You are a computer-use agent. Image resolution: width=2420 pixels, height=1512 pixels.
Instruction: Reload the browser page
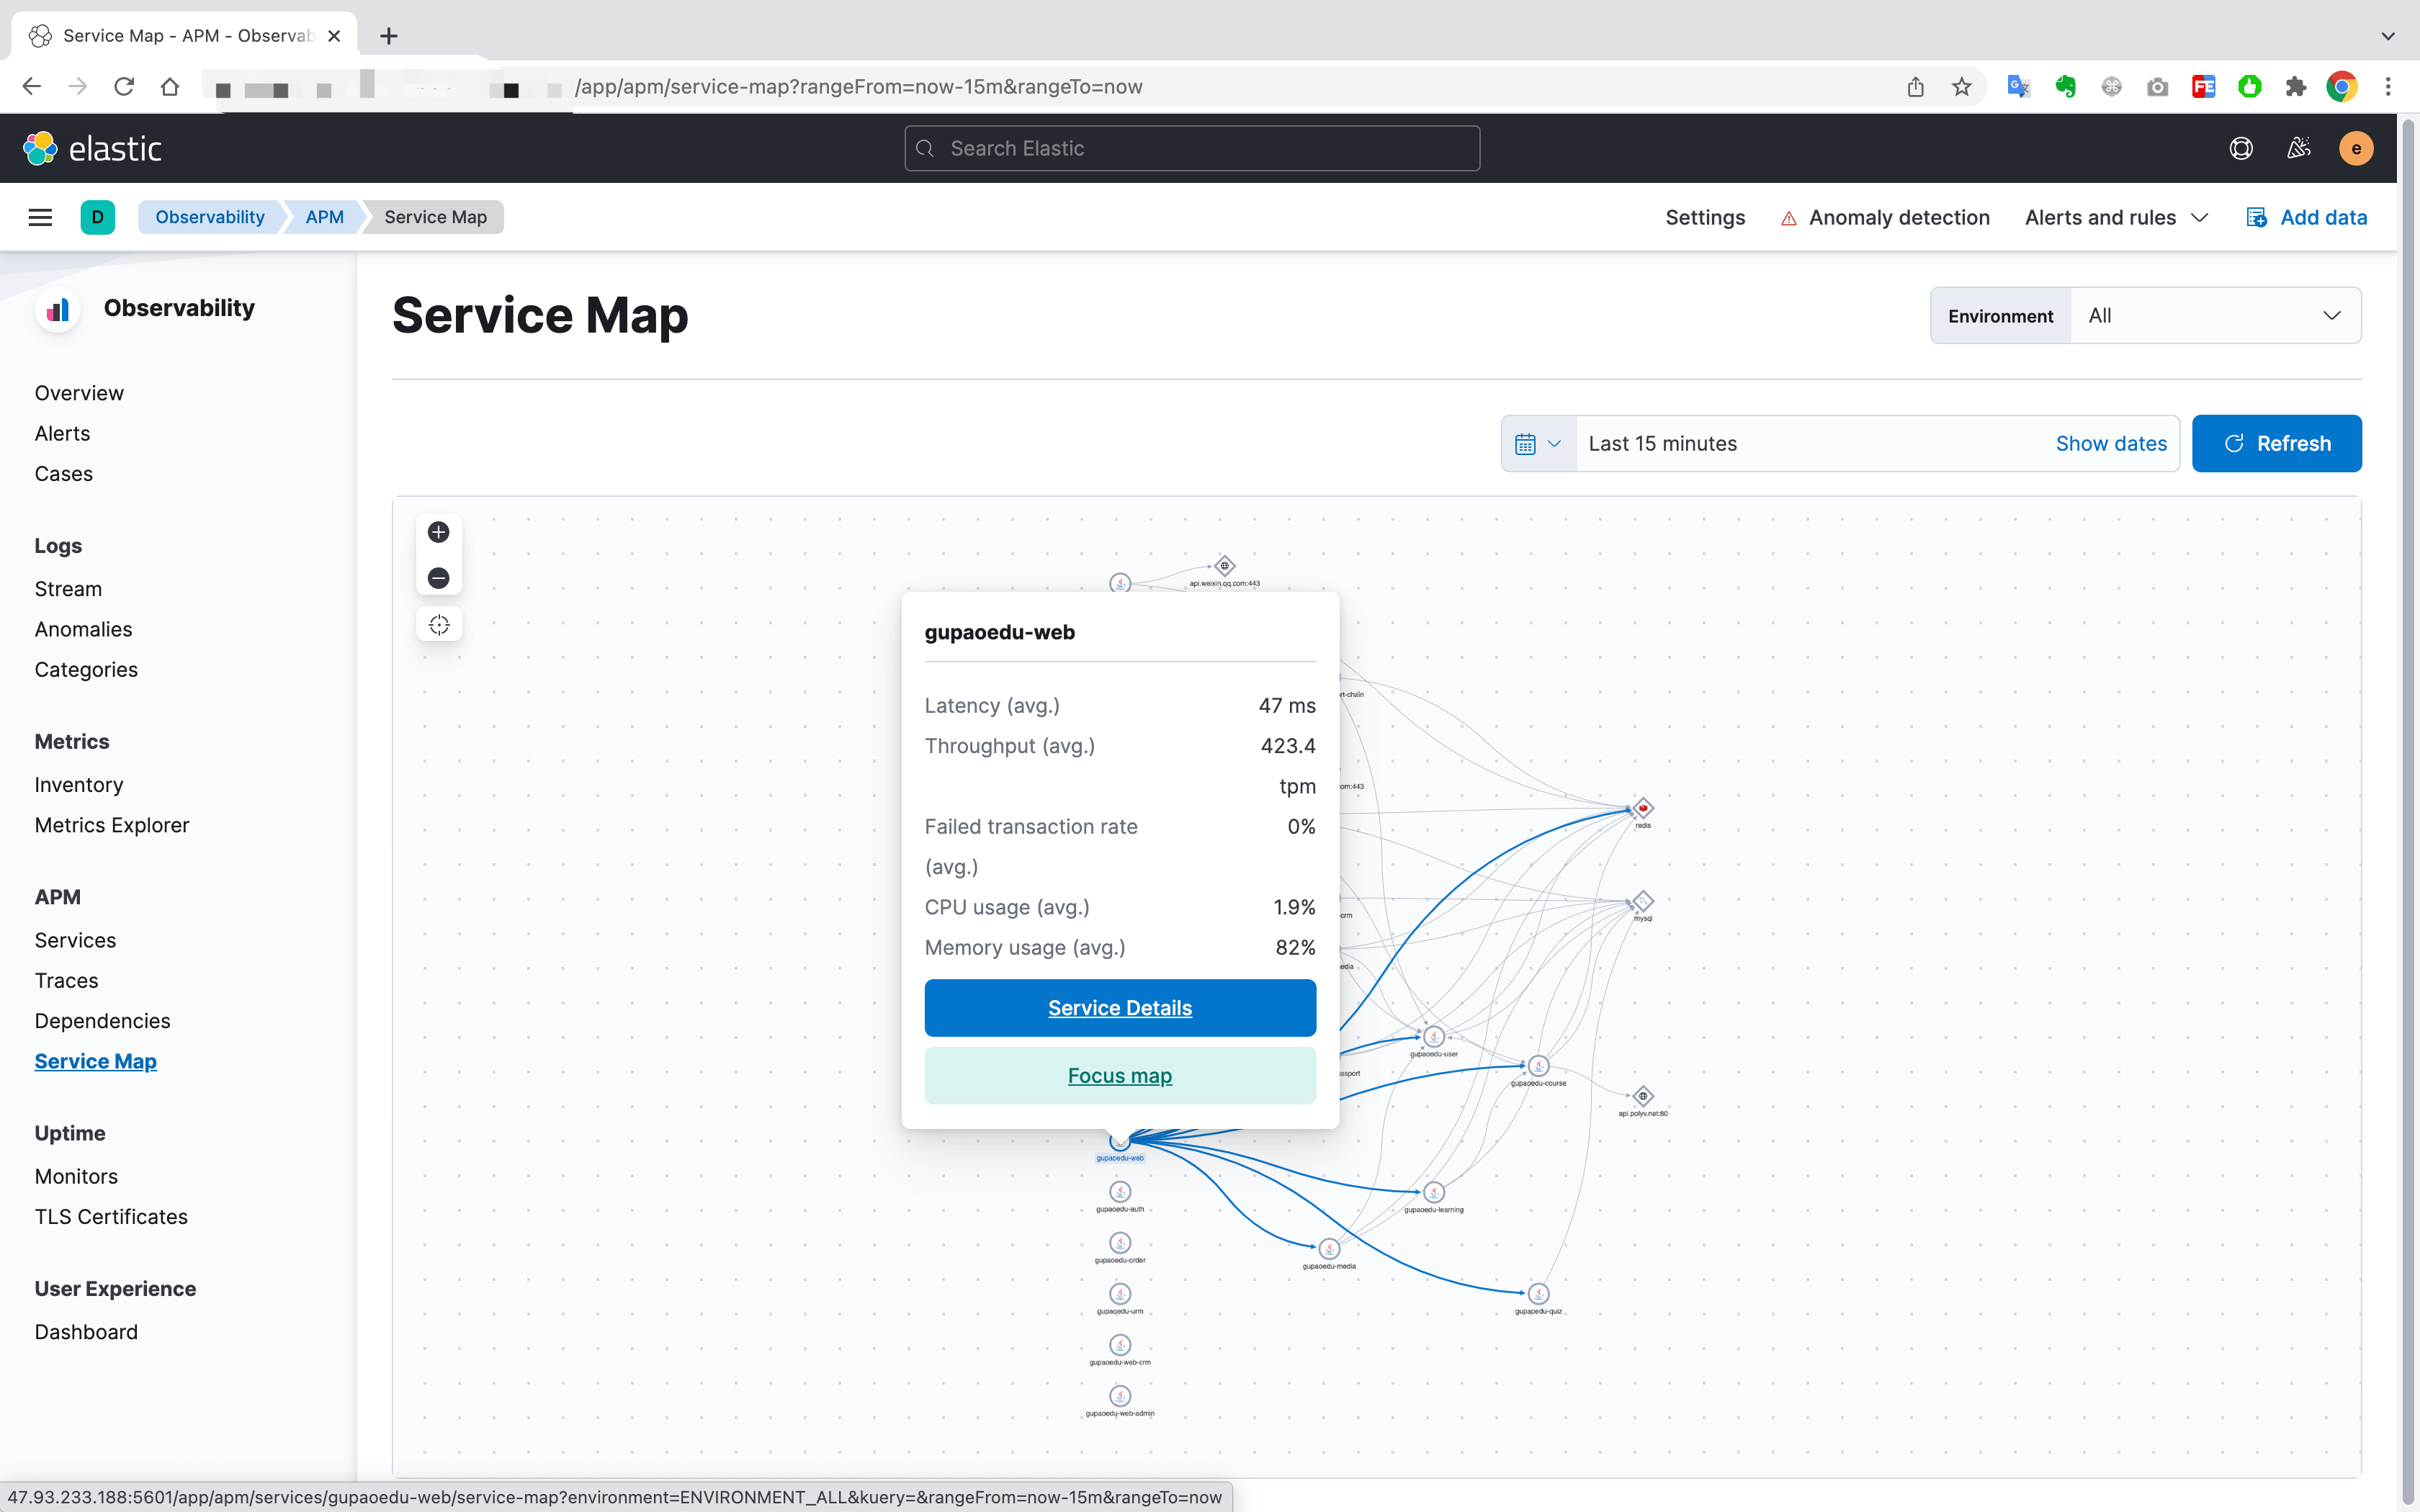(x=123, y=87)
